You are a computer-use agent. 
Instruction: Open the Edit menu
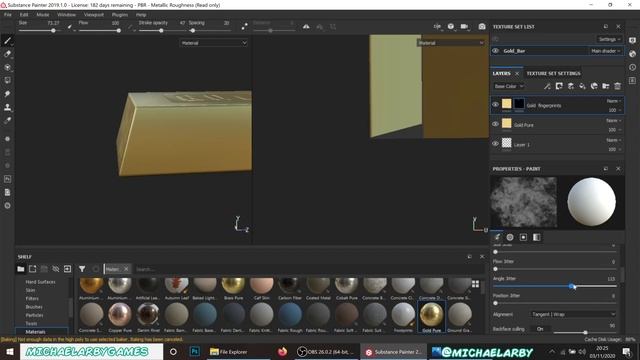(x=24, y=15)
